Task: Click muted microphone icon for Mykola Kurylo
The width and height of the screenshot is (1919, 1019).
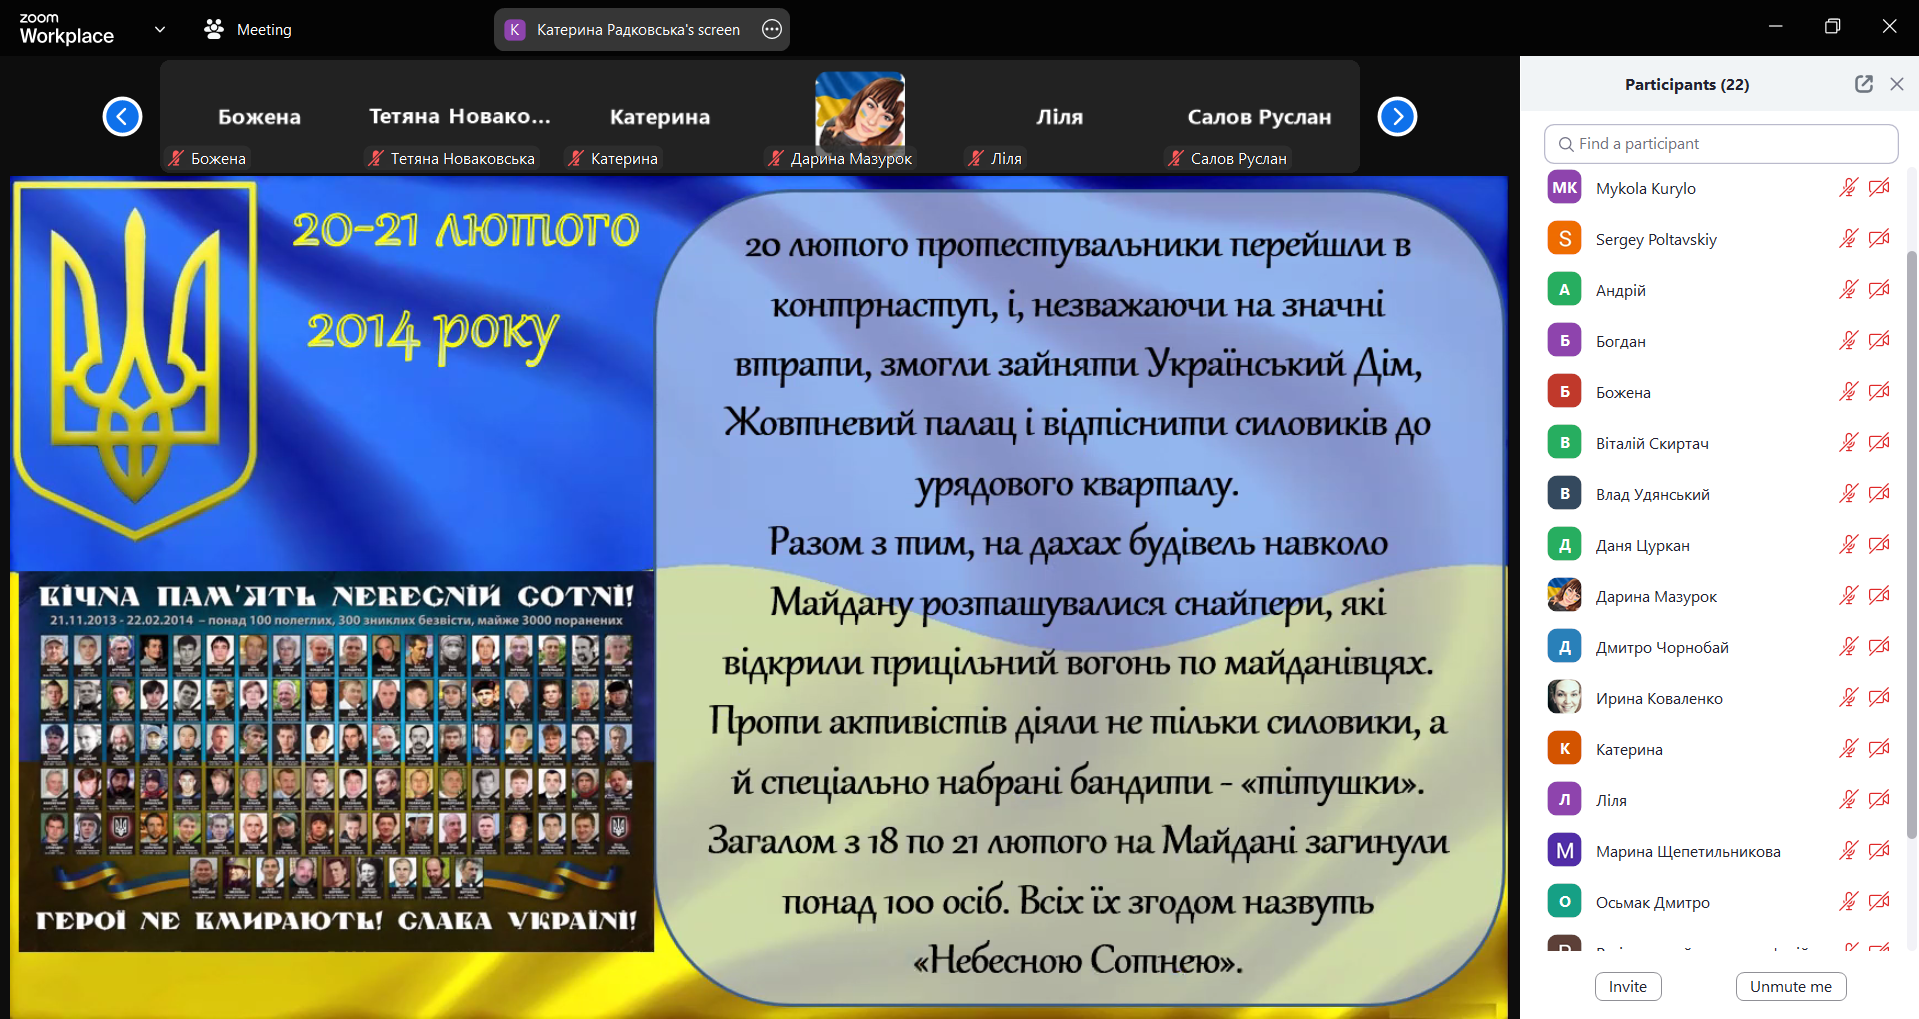Action: point(1848,188)
